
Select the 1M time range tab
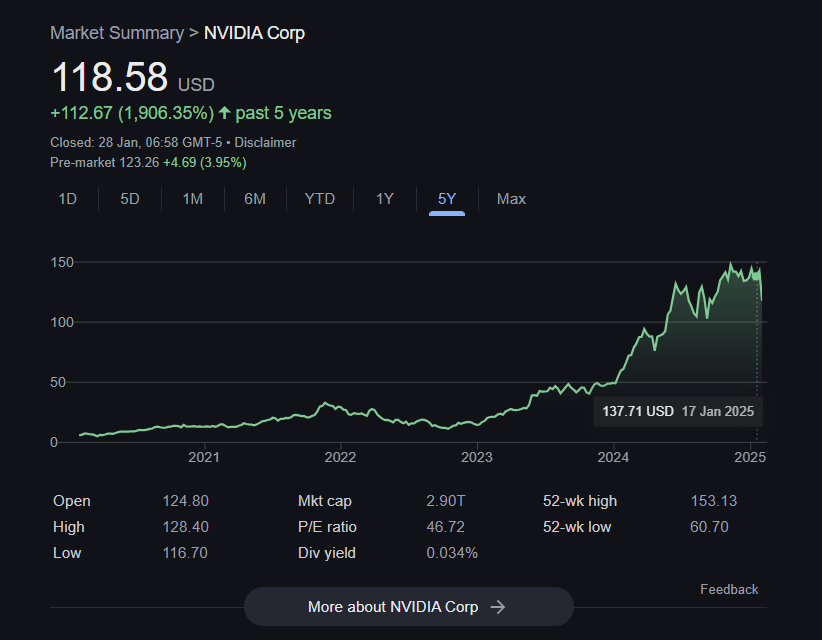pyautogui.click(x=192, y=199)
